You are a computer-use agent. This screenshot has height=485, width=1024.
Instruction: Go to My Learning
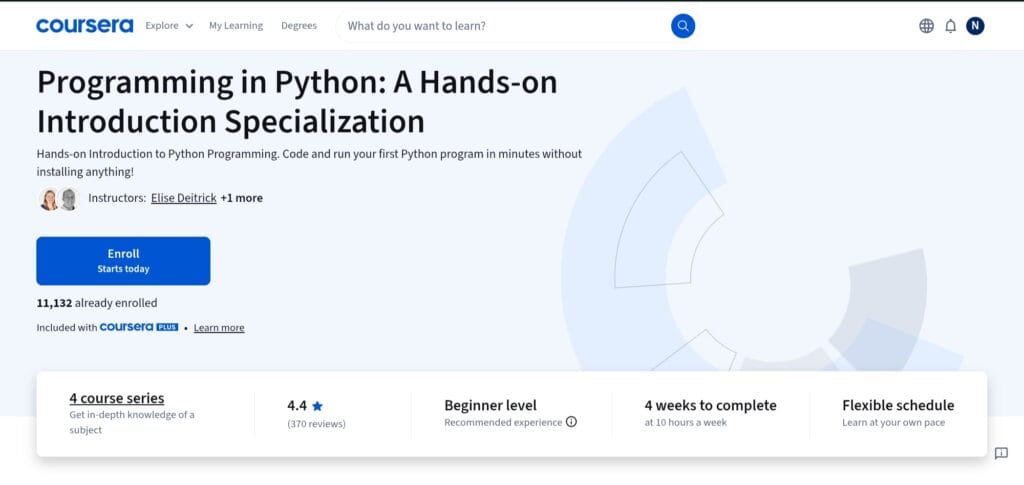pos(236,25)
